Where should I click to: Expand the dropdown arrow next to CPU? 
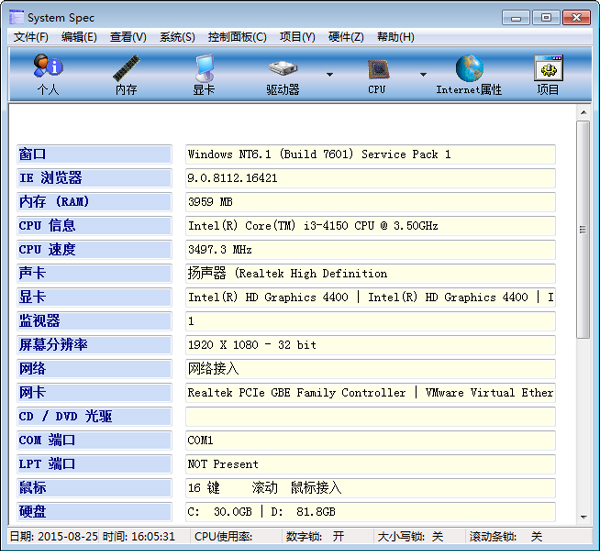423,75
